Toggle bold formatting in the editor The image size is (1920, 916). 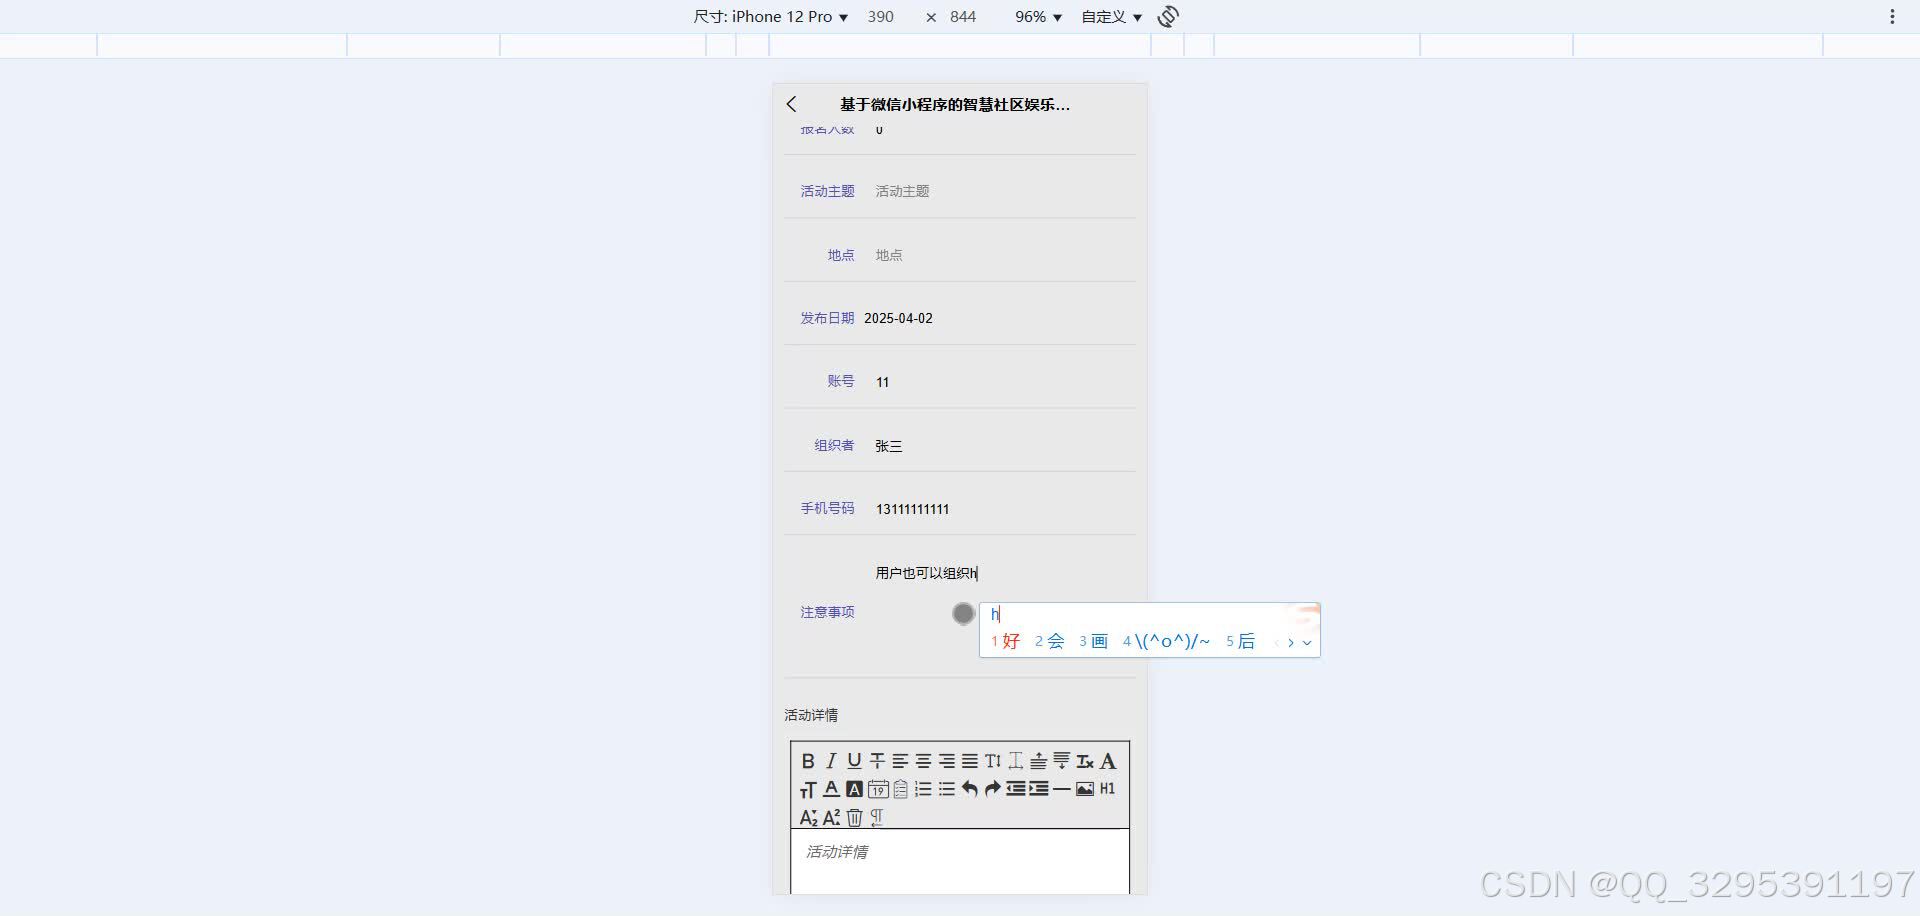tap(810, 761)
